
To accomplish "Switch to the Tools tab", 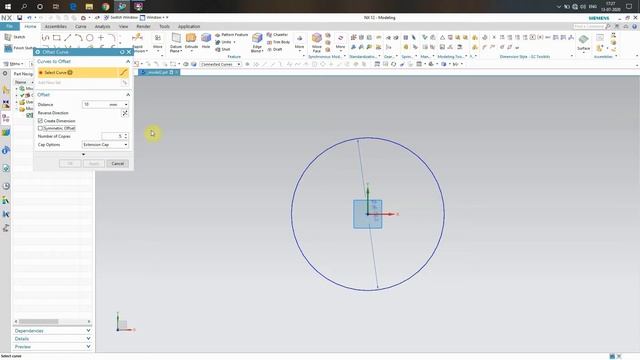I will [x=164, y=27].
